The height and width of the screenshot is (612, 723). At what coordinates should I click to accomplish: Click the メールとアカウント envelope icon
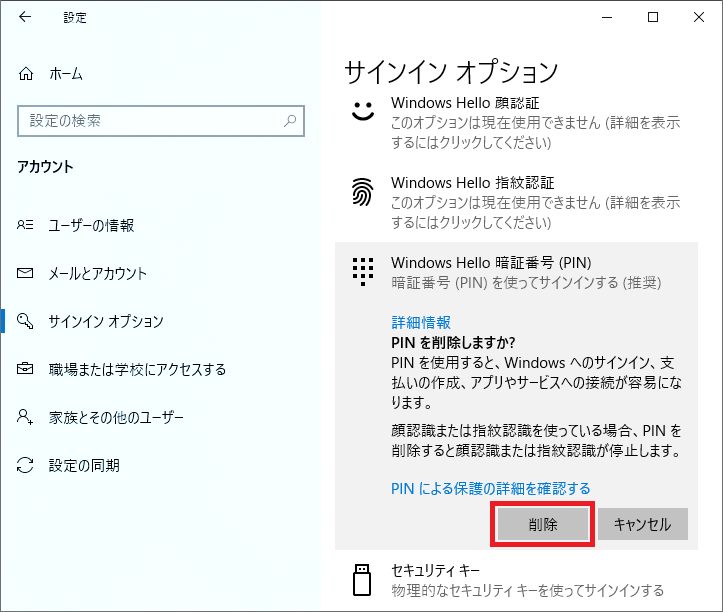(x=25, y=273)
